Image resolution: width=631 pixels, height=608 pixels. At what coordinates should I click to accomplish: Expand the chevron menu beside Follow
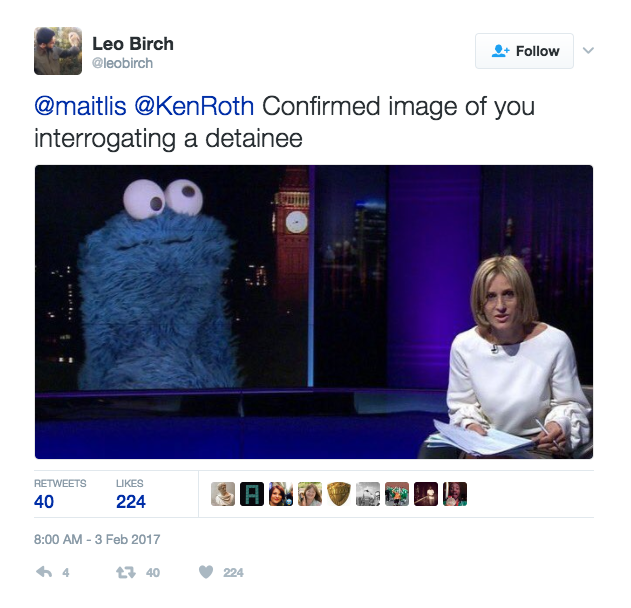(x=588, y=50)
